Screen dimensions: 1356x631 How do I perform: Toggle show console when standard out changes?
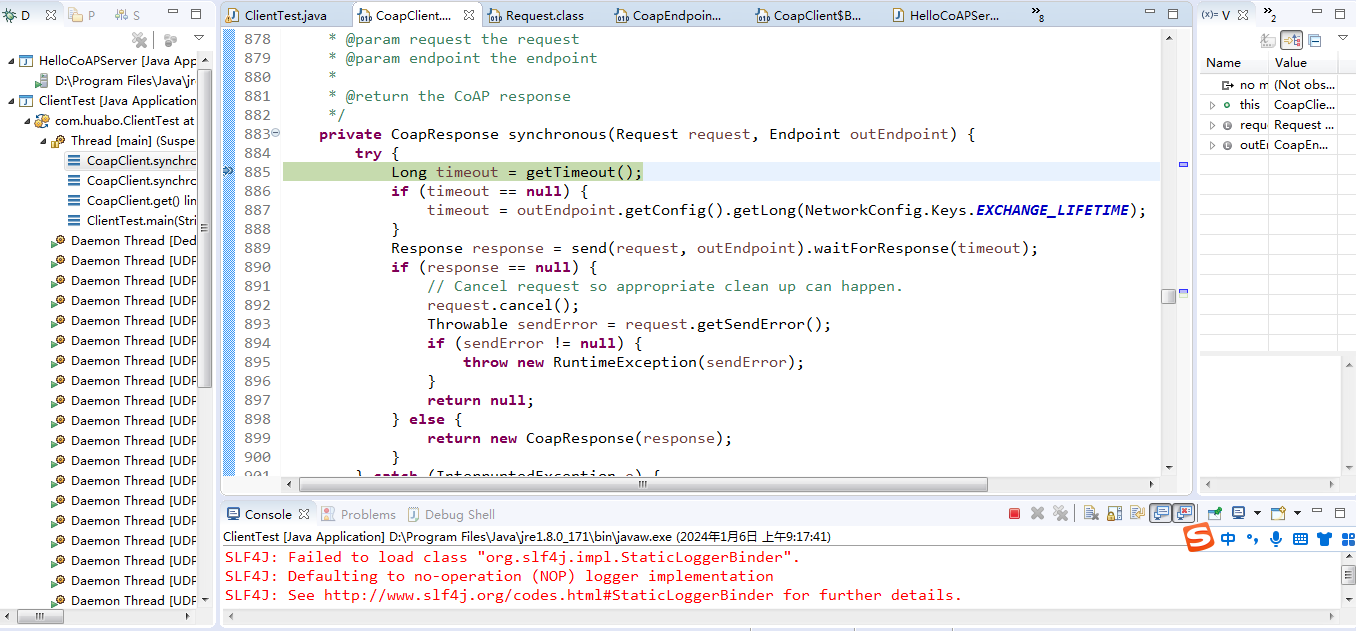point(1160,514)
